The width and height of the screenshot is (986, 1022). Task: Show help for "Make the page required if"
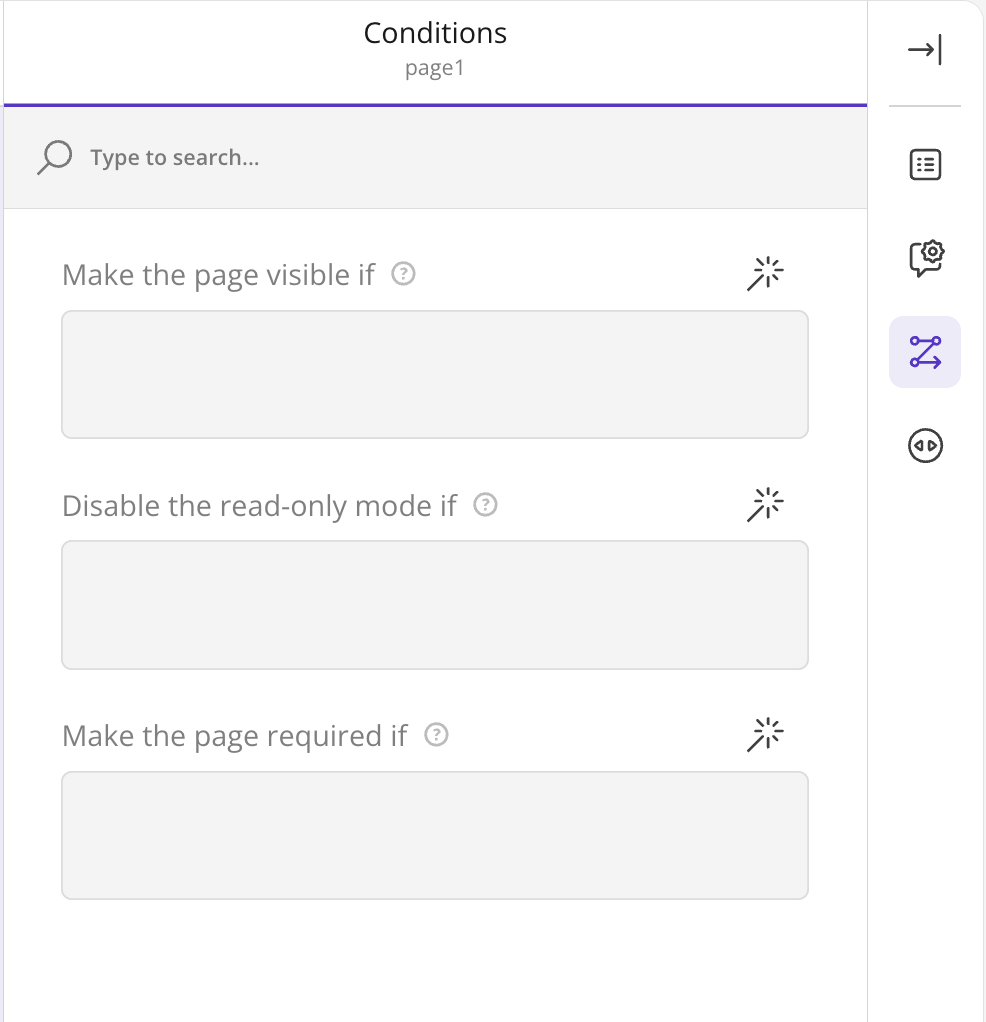[x=437, y=735]
